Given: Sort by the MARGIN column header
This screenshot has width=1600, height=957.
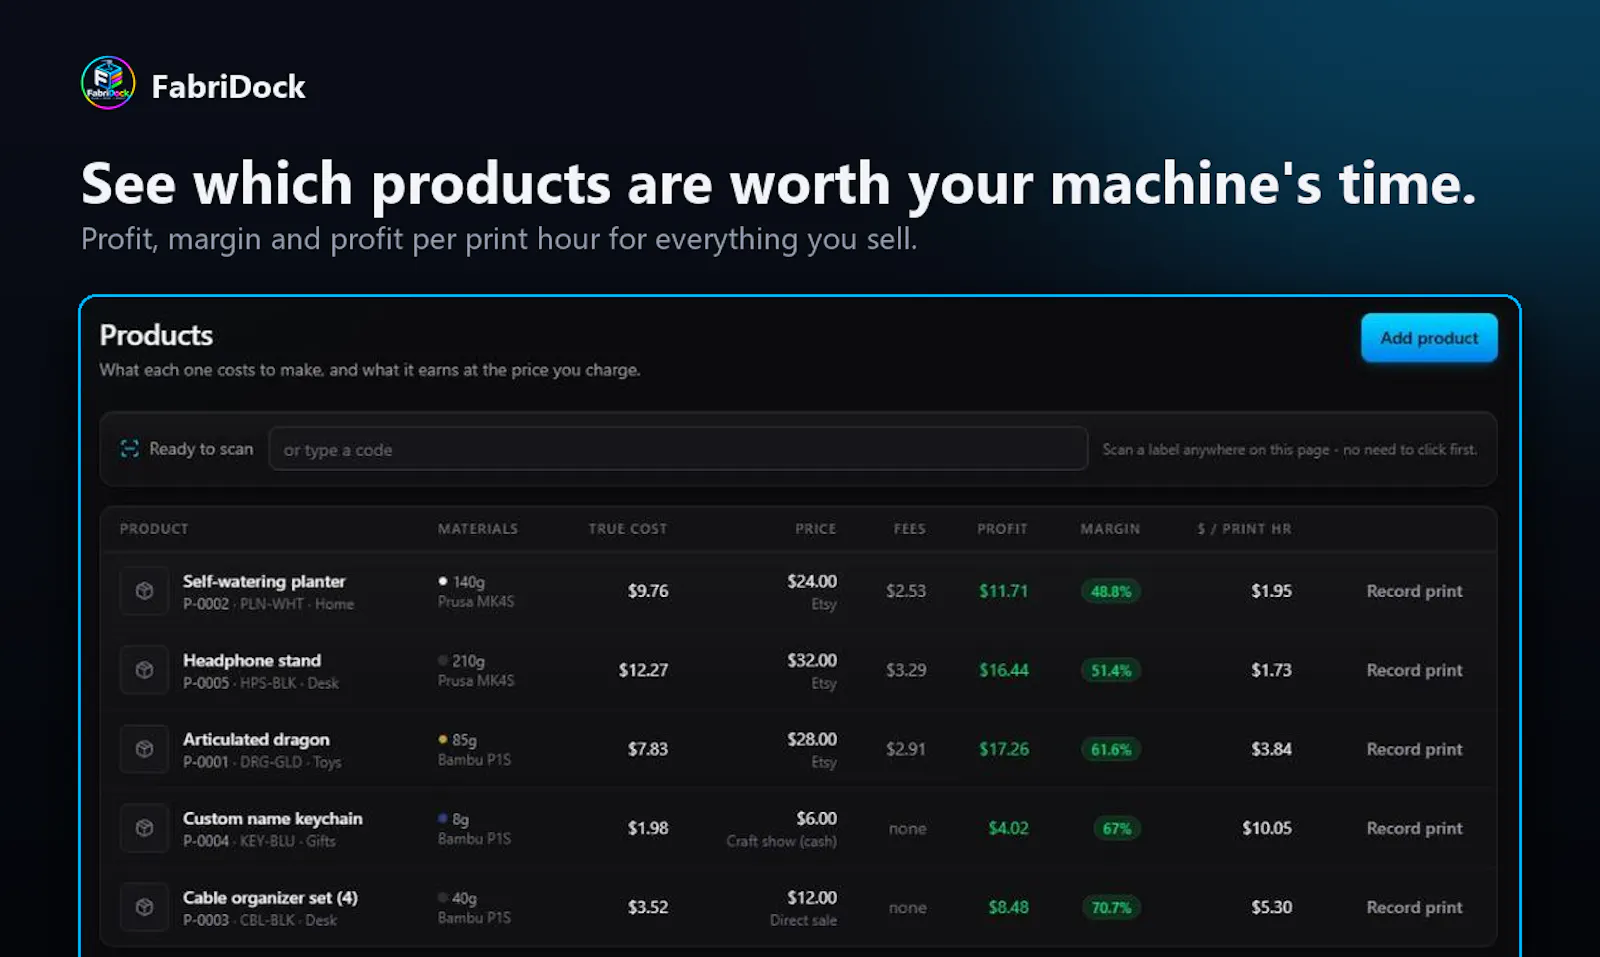Looking at the screenshot, I should click(1110, 529).
